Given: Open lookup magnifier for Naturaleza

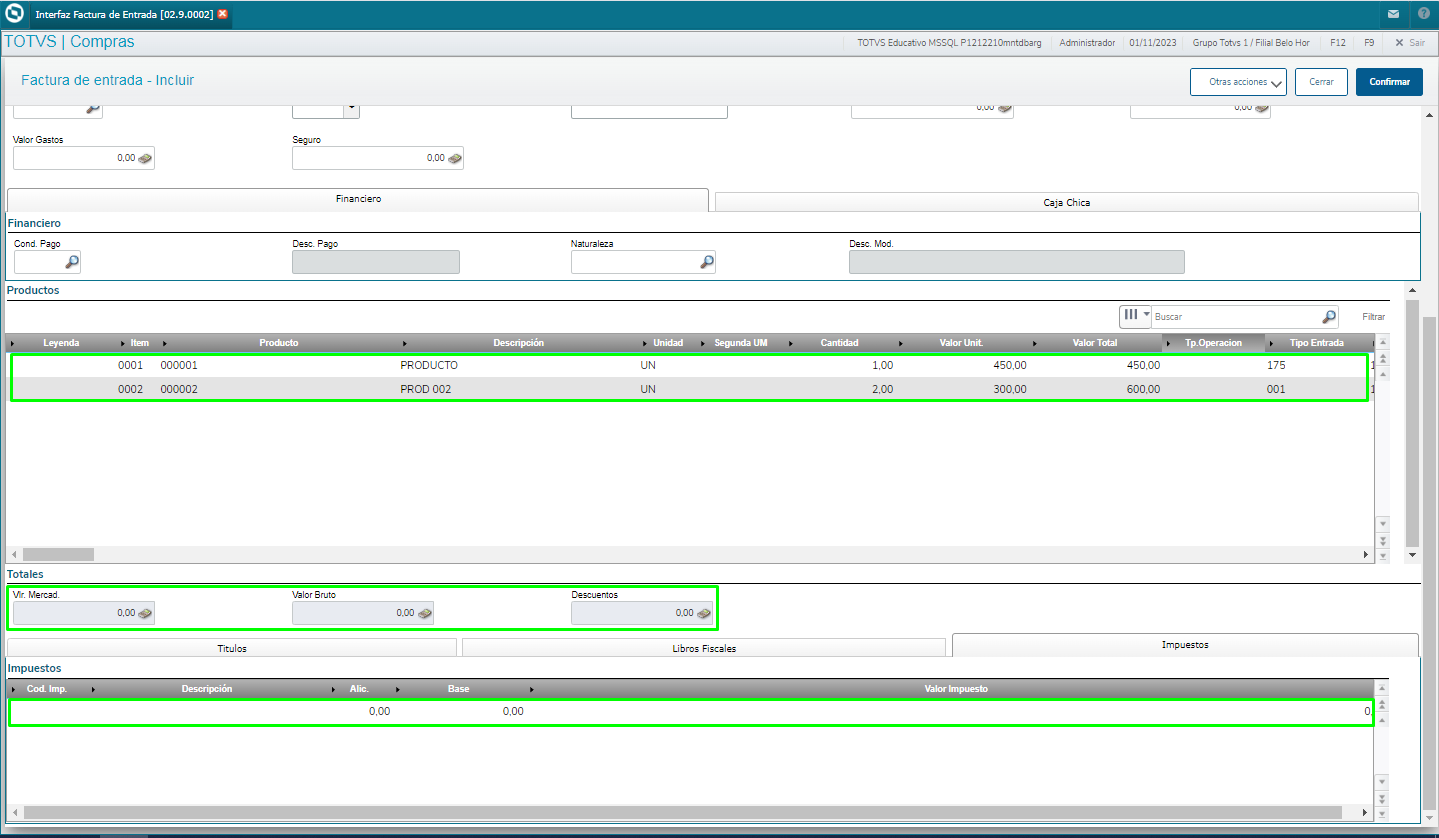Looking at the screenshot, I should (707, 262).
